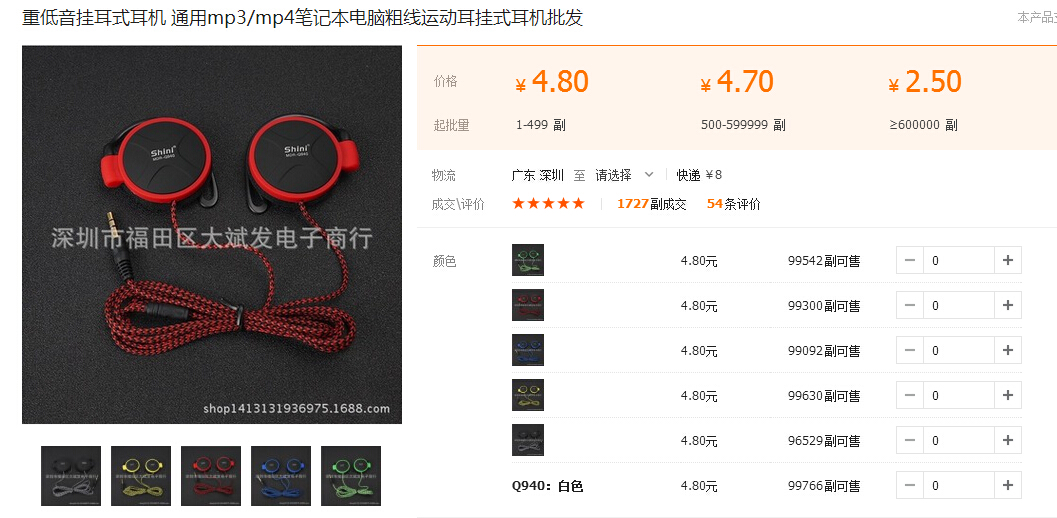
Task: Select the green earphone color swatch
Action: 528,260
